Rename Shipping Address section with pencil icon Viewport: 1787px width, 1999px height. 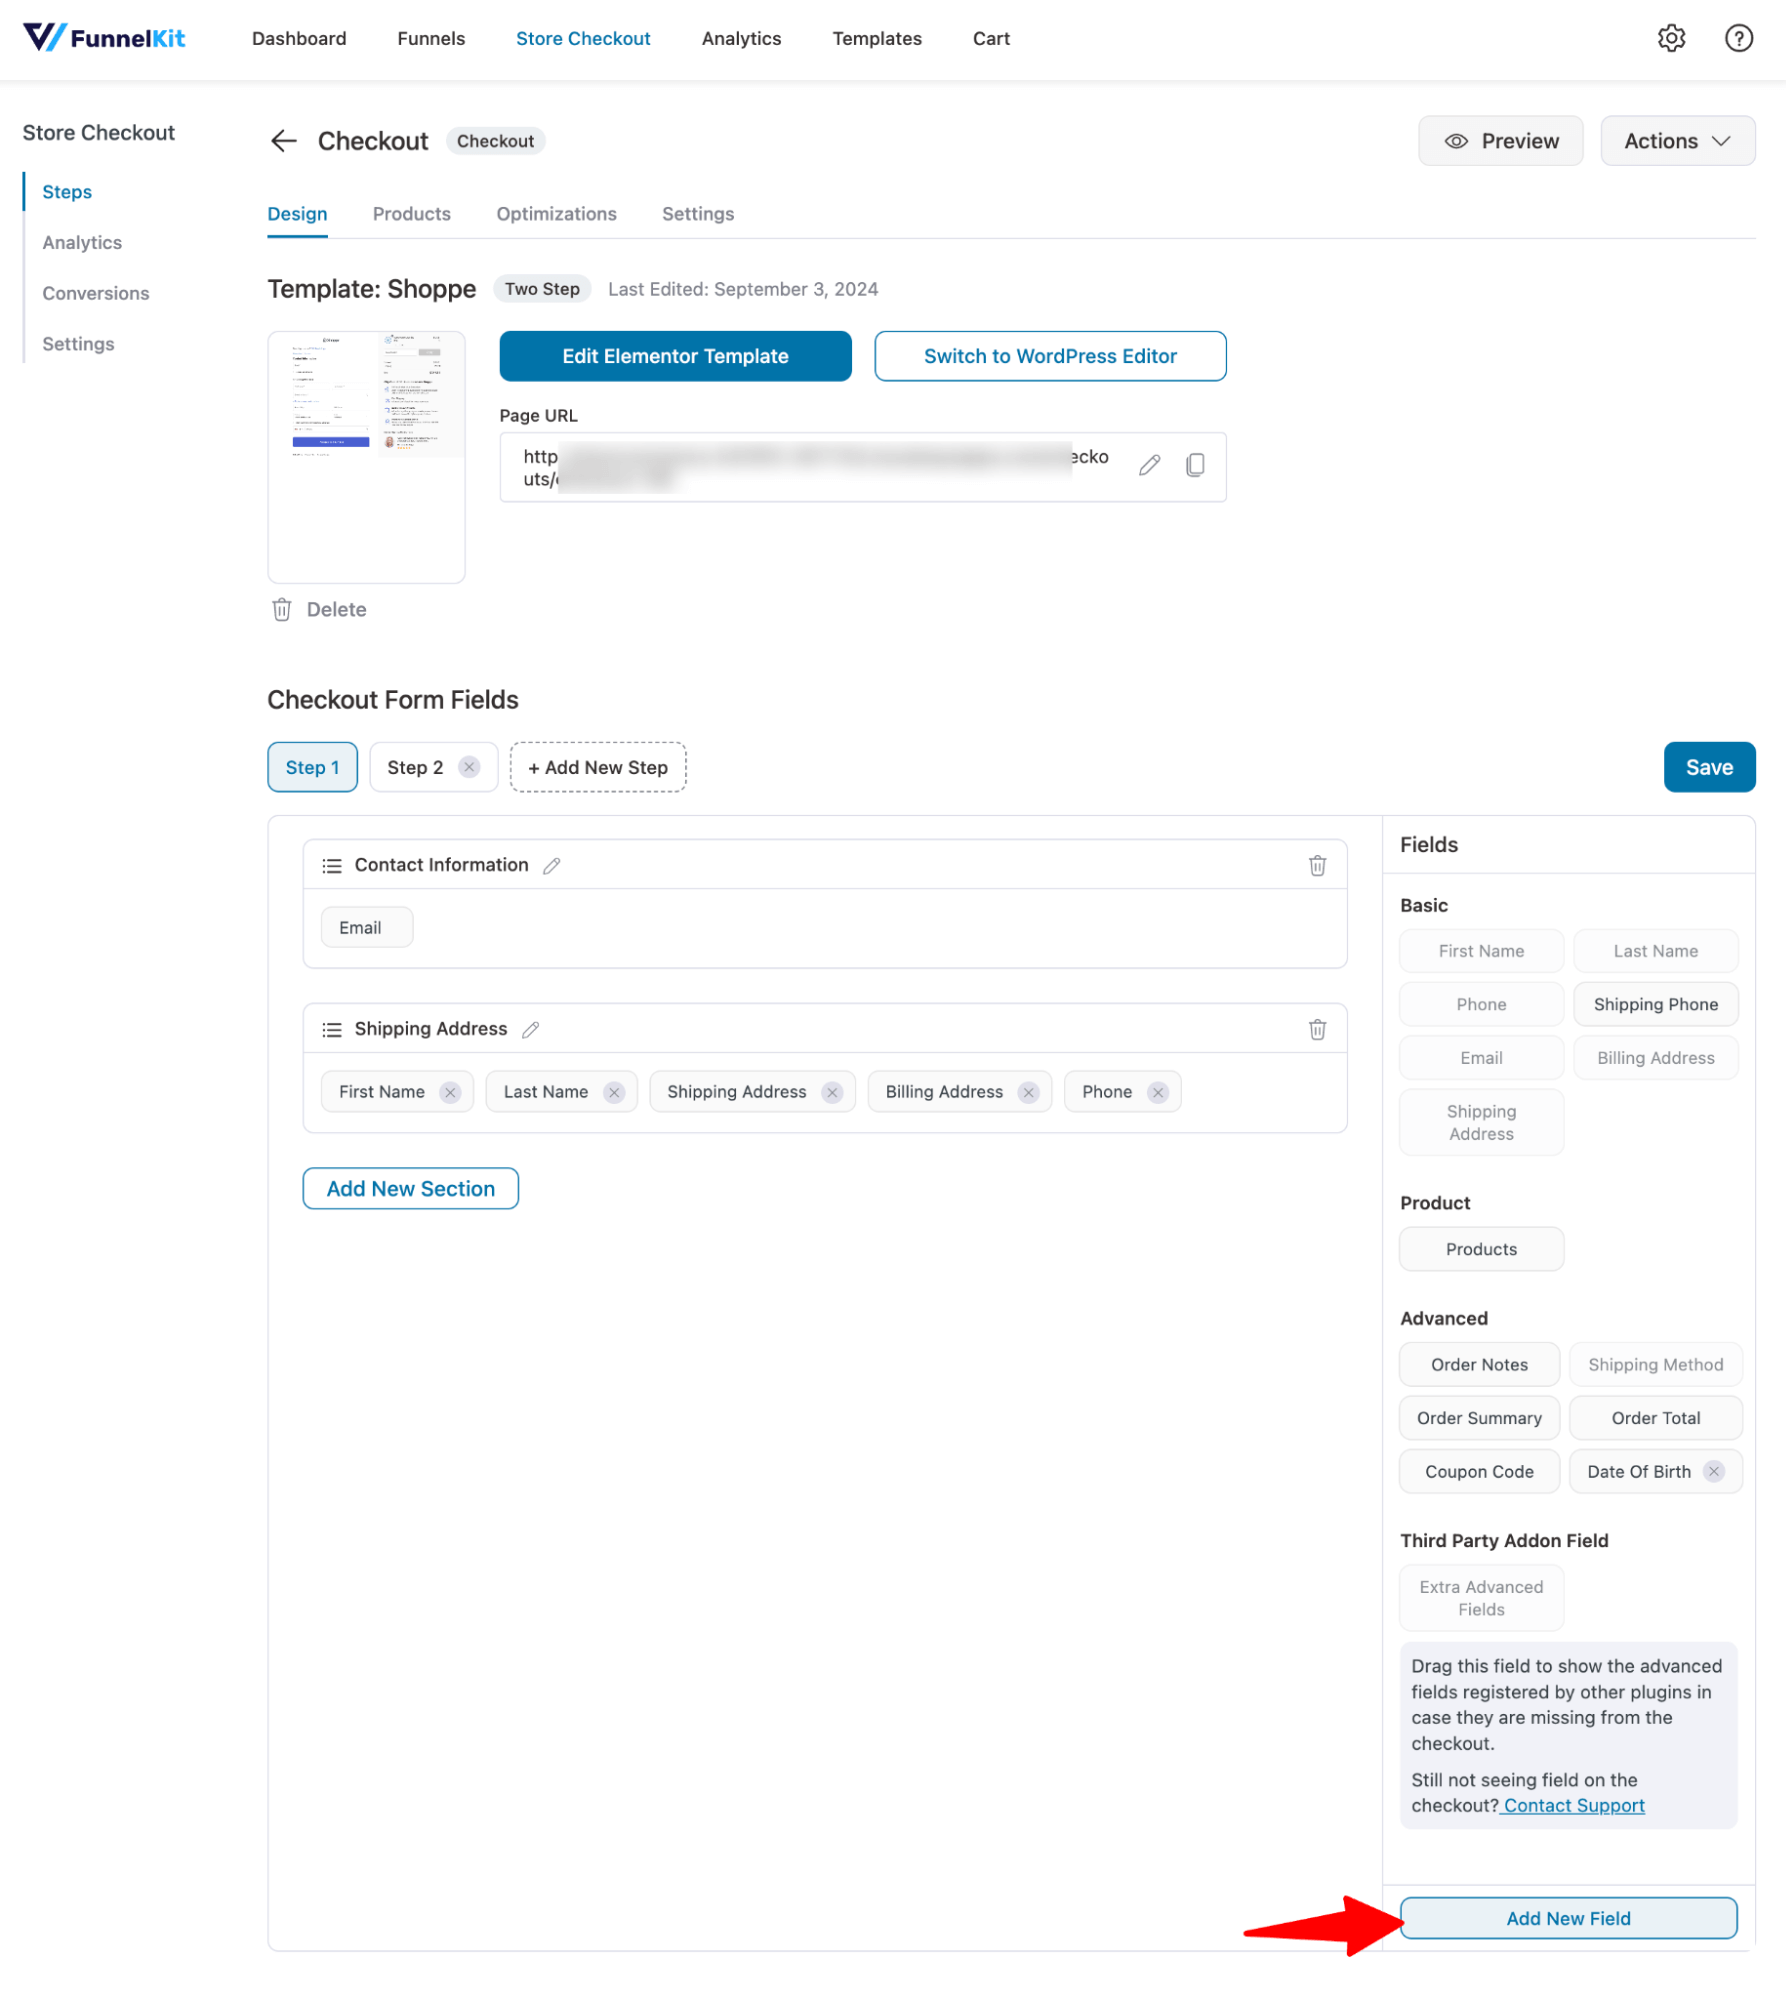[x=530, y=1029]
